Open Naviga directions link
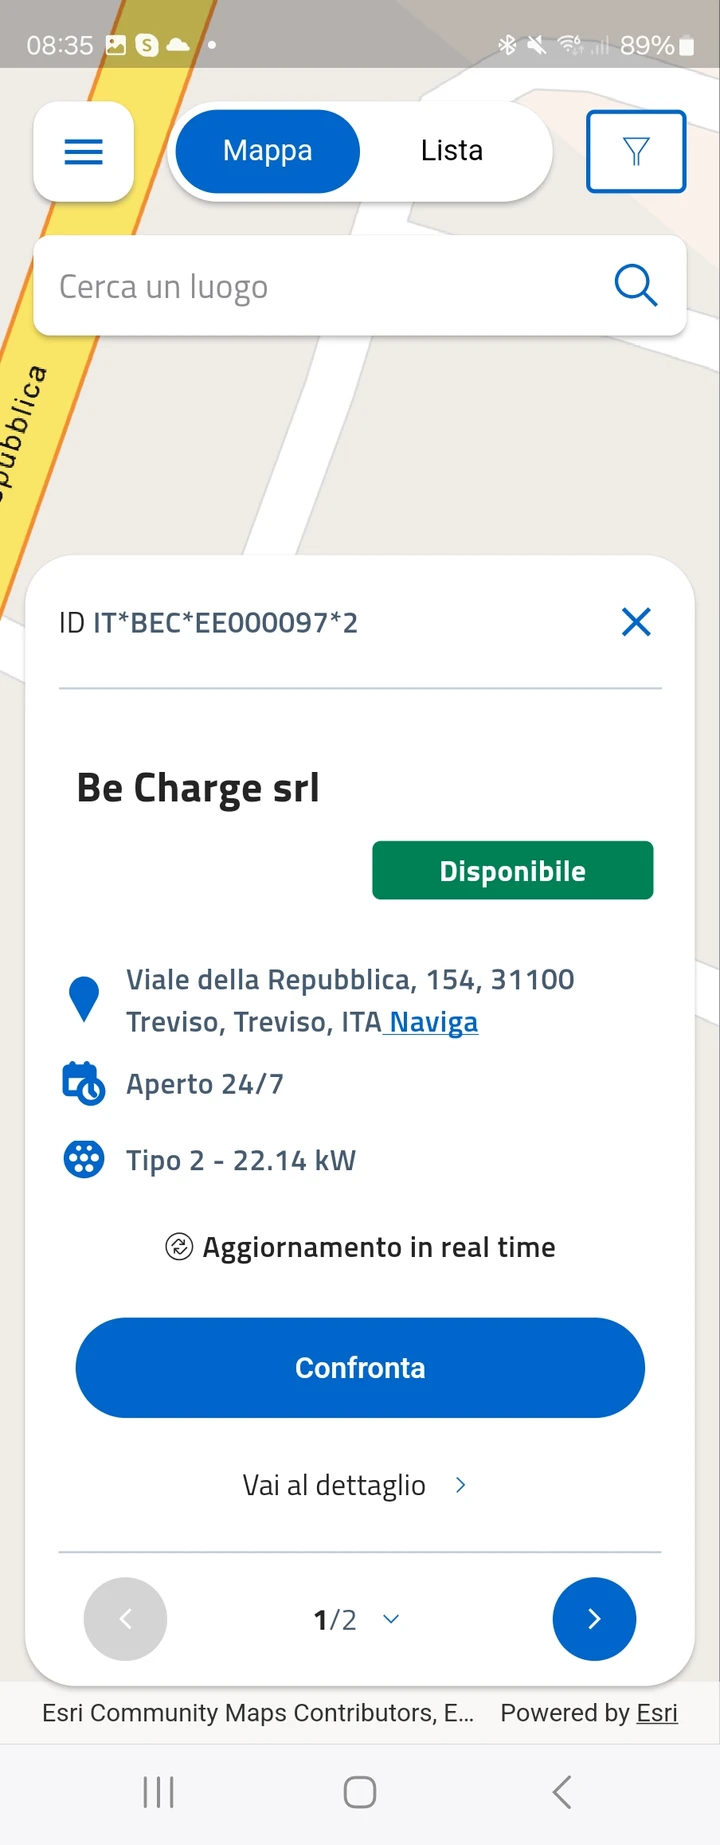Image resolution: width=720 pixels, height=1845 pixels. (x=433, y=1022)
